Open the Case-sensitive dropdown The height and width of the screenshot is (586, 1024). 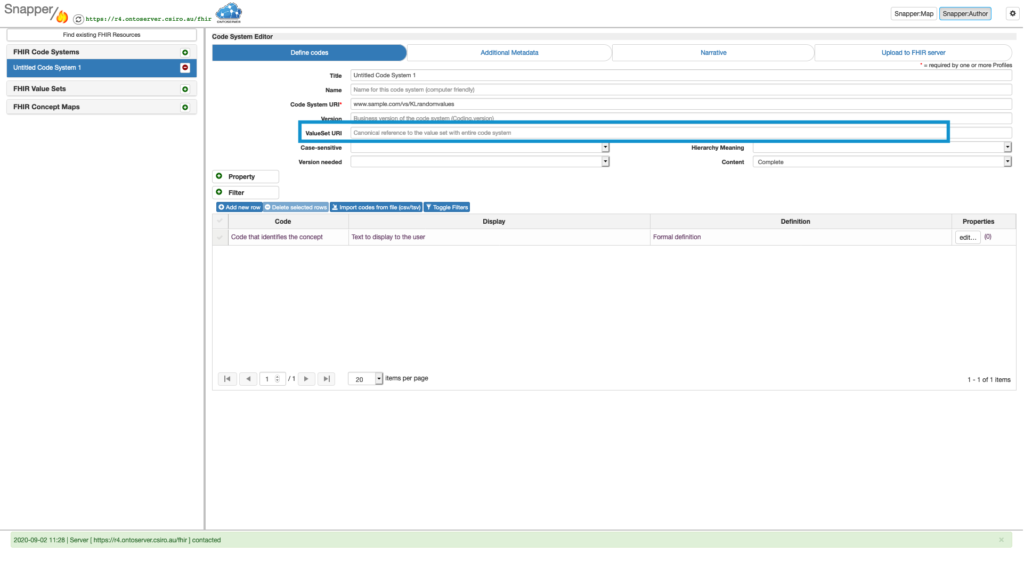605,147
